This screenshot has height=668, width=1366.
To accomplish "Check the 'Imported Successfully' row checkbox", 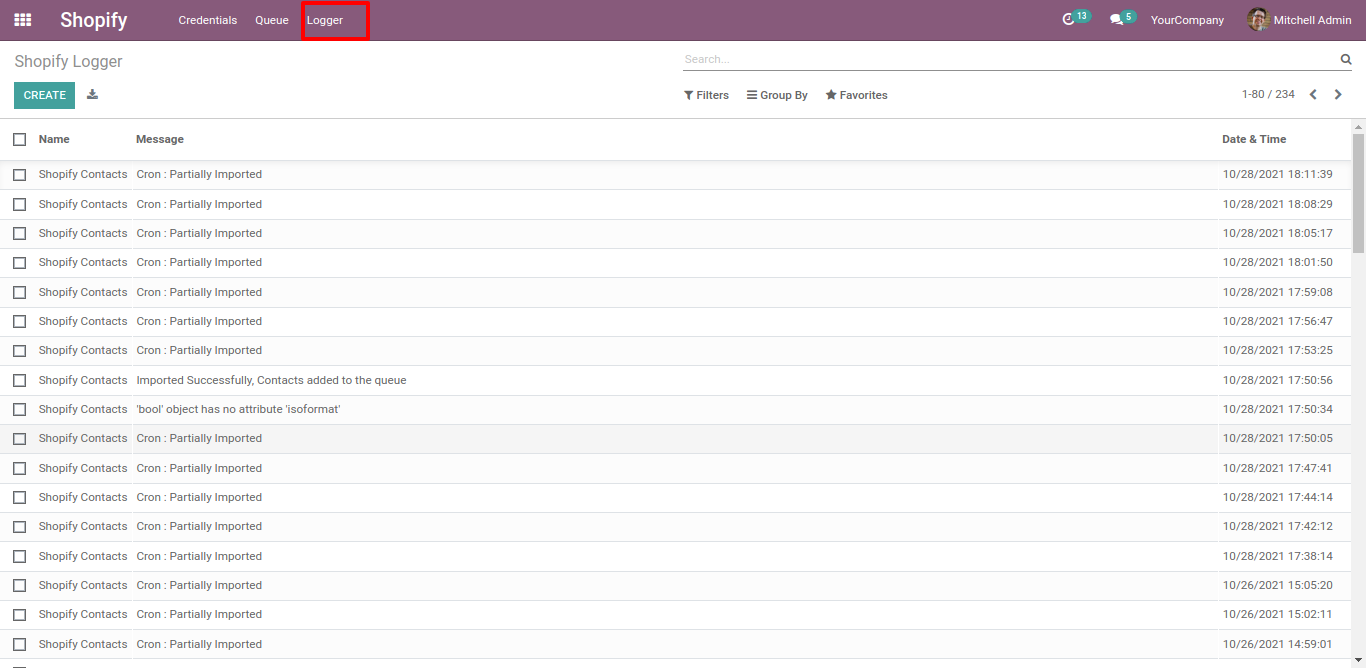I will point(19,380).
